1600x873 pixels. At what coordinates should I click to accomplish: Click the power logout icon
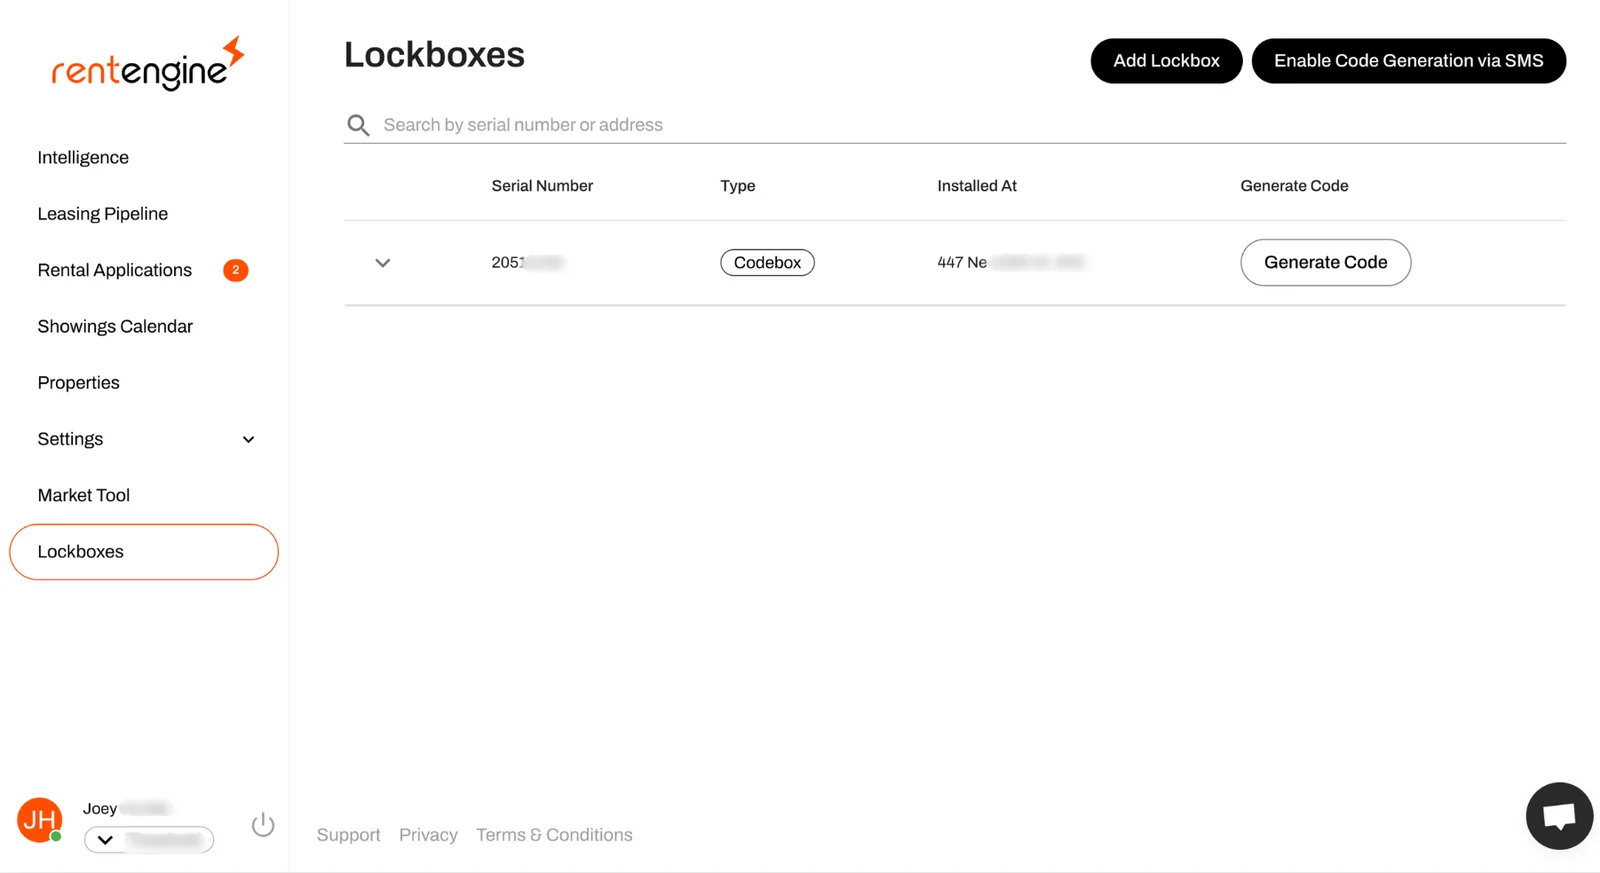(262, 824)
